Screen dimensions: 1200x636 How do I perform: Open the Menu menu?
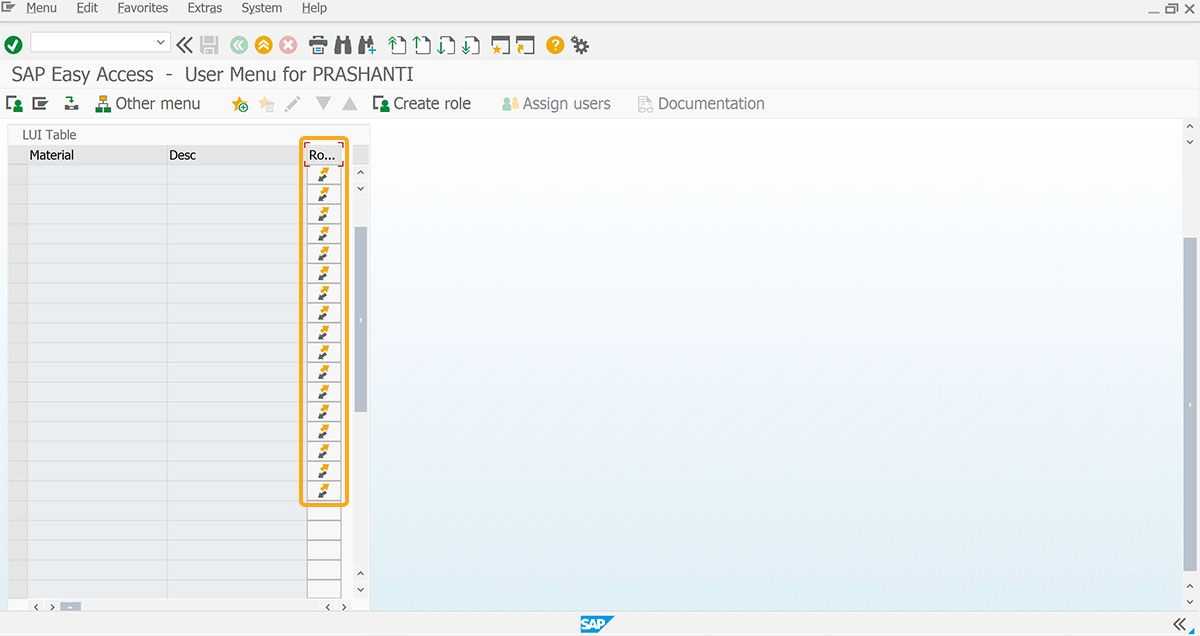pyautogui.click(x=41, y=8)
